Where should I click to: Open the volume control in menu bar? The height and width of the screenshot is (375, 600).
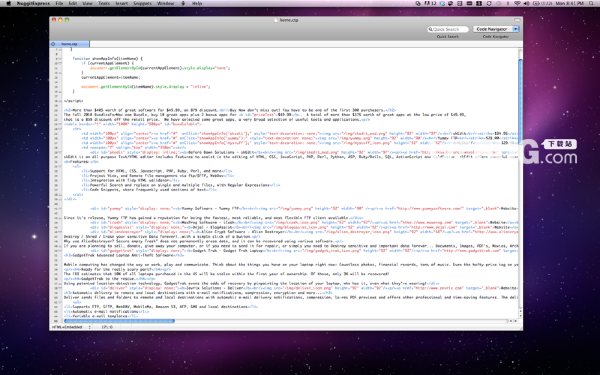click(x=527, y=3)
